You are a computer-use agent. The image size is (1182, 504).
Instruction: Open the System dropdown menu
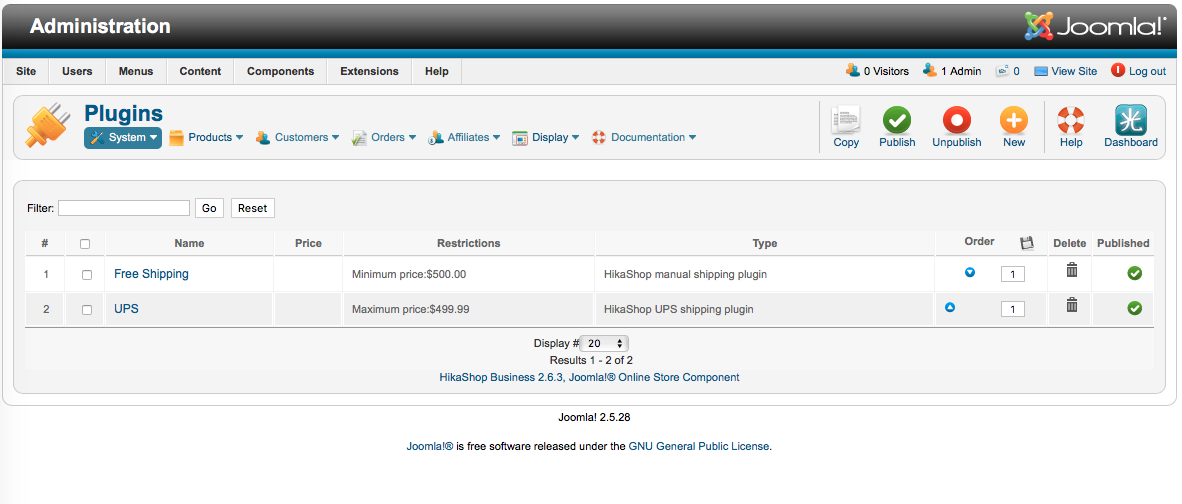click(x=123, y=138)
